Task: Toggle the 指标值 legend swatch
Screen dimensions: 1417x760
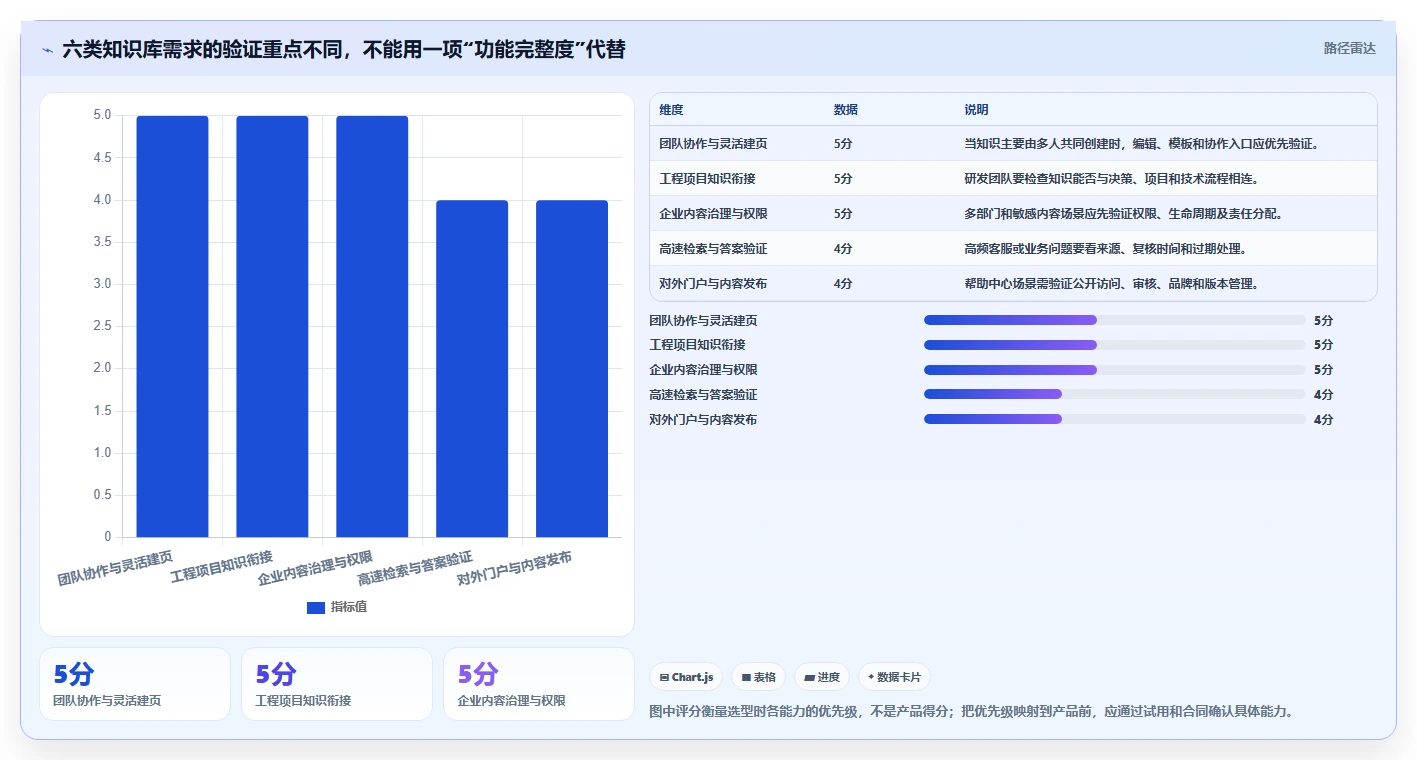Action: (x=316, y=607)
